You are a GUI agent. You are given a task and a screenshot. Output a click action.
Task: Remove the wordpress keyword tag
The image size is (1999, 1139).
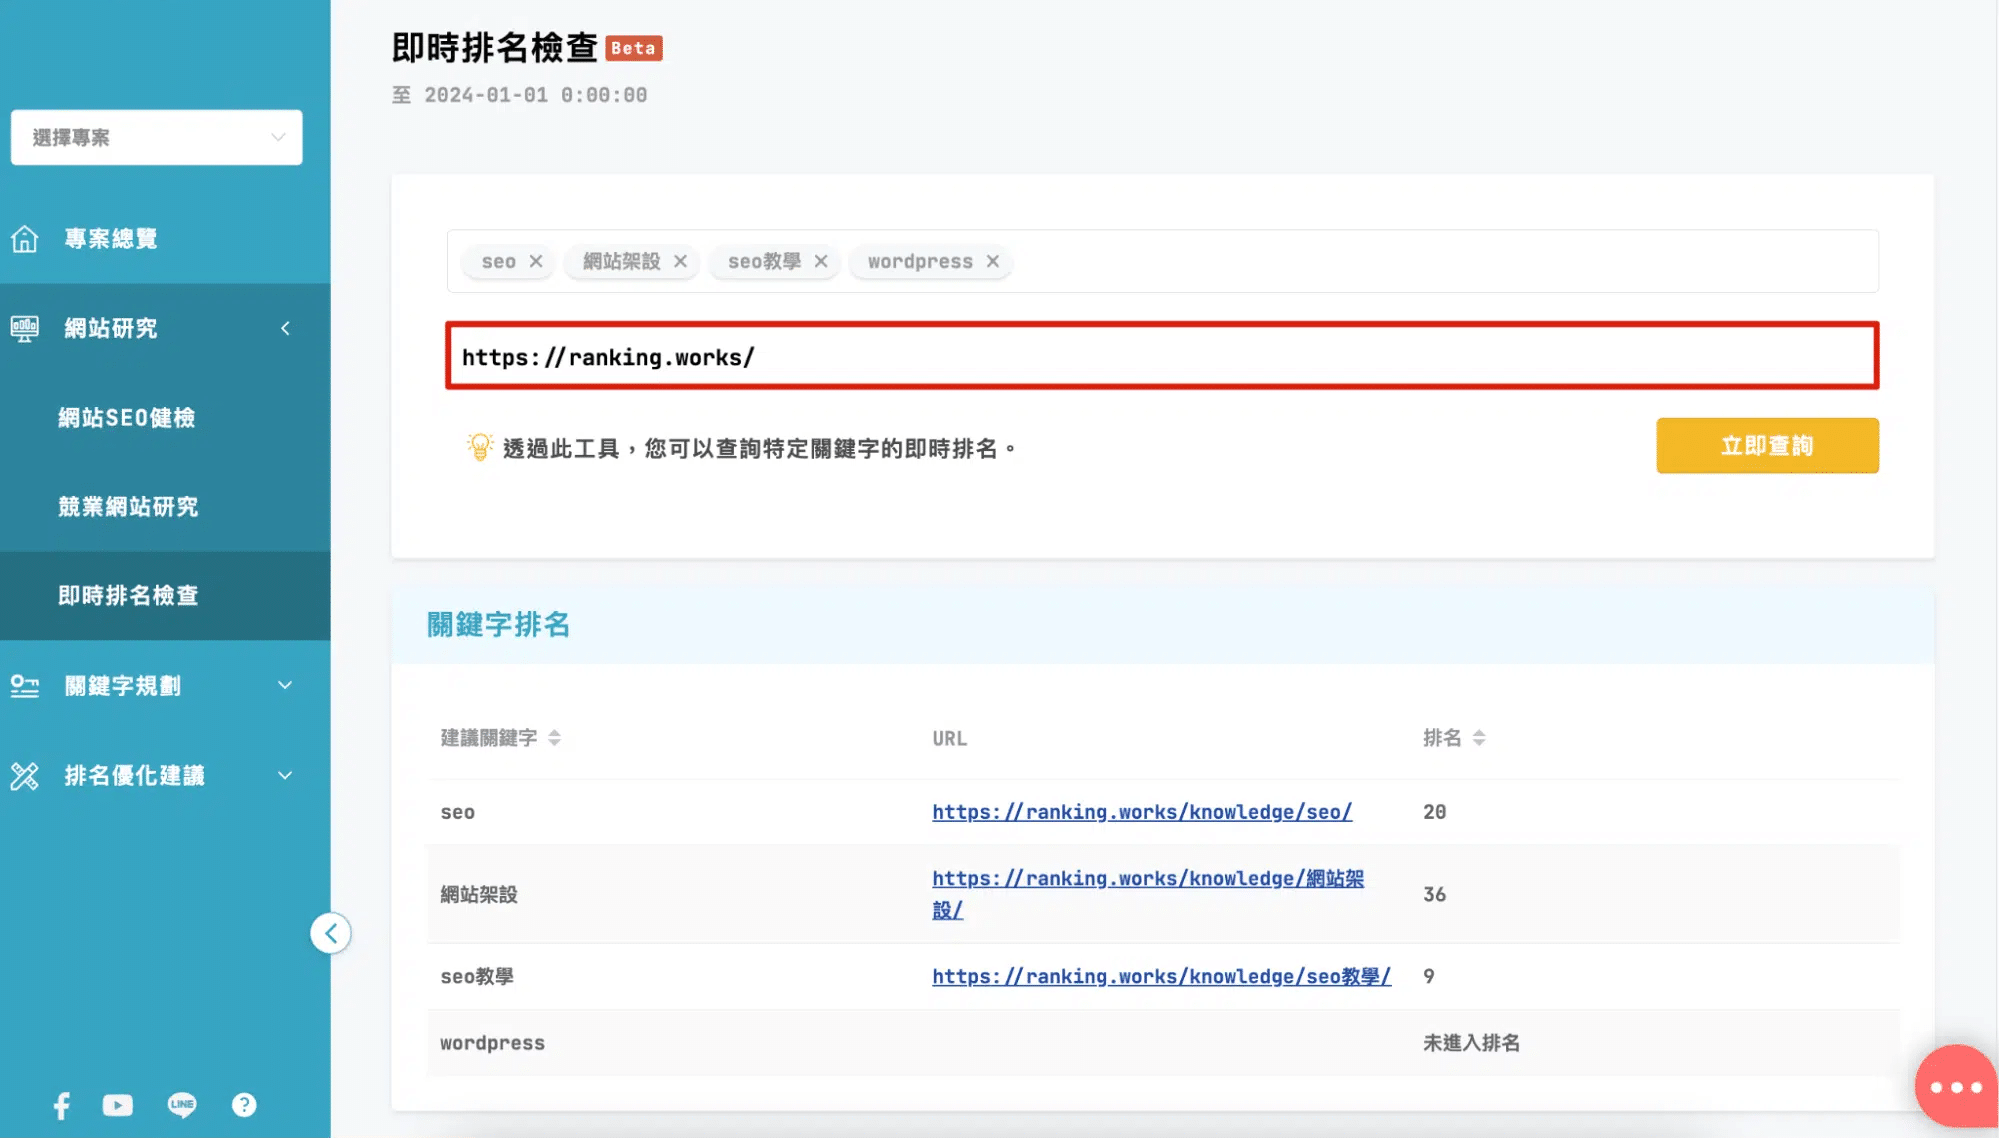(x=993, y=261)
